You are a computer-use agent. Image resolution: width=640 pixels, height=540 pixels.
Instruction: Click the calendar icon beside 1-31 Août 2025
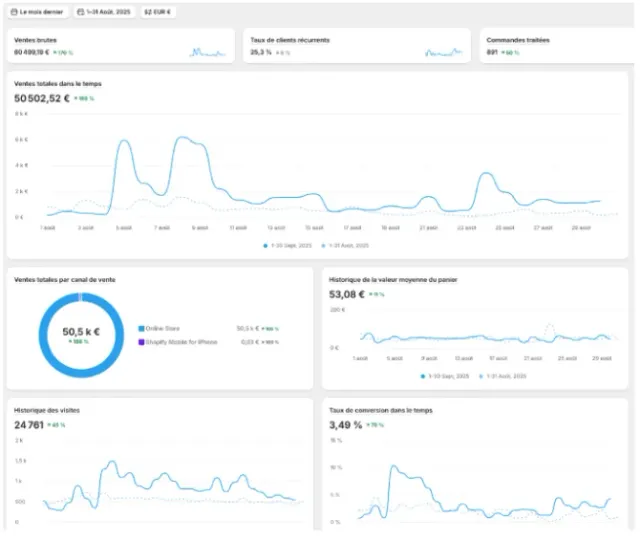(81, 12)
